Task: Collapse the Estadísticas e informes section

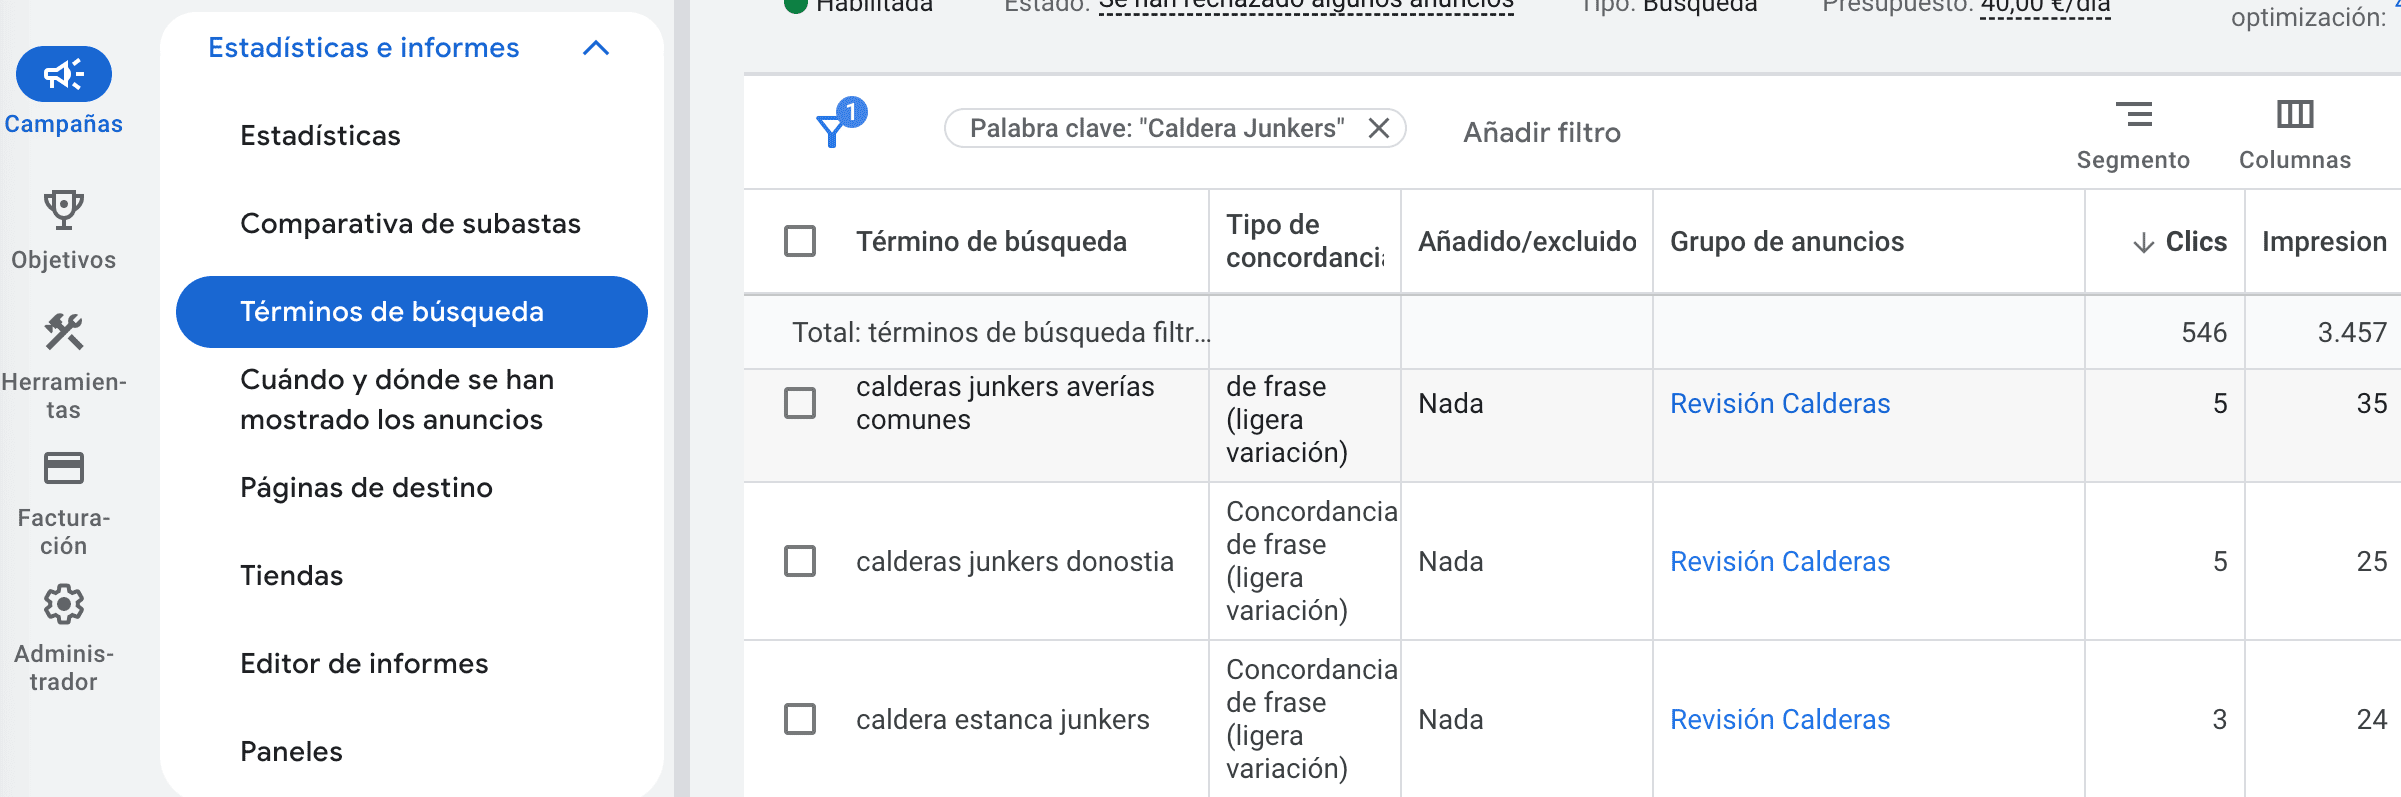Action: coord(596,48)
